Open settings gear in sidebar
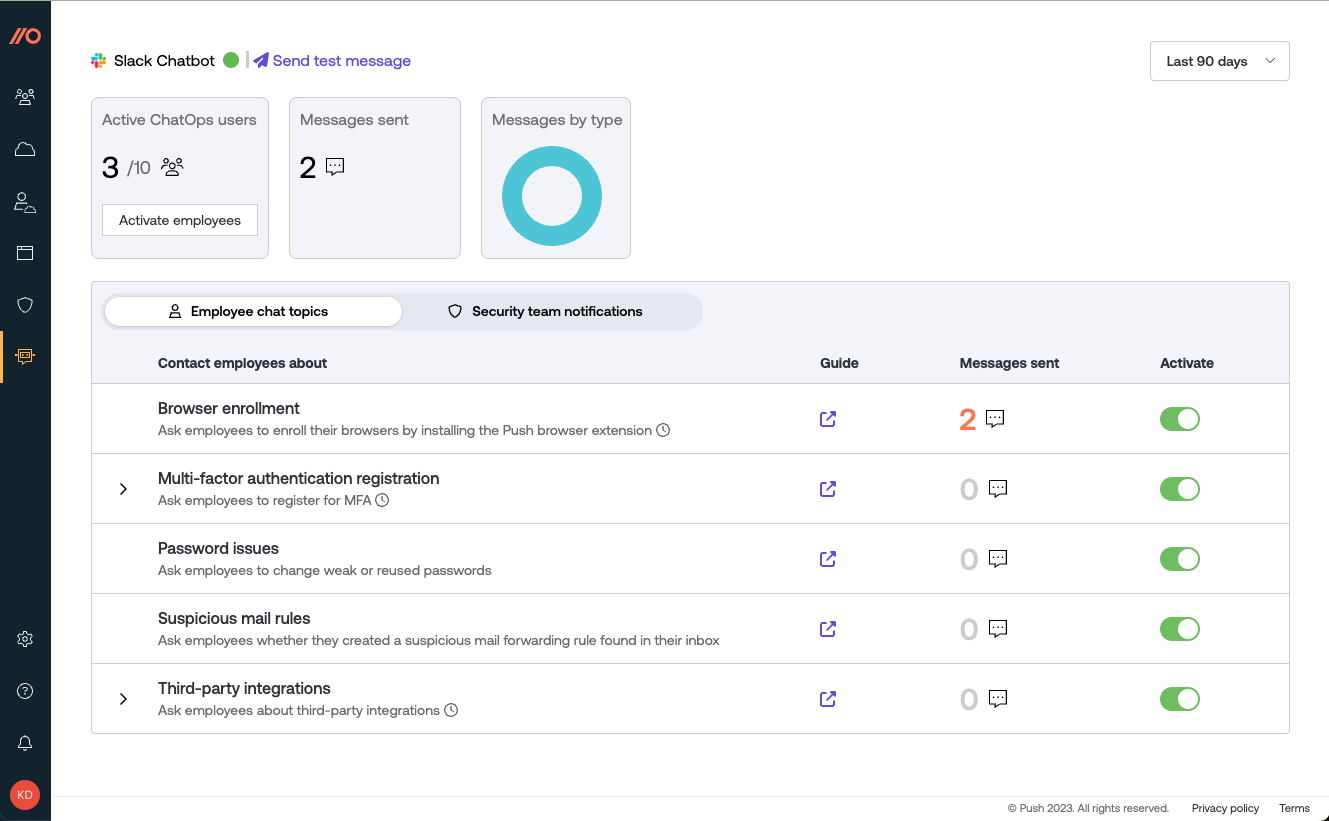 [25, 639]
